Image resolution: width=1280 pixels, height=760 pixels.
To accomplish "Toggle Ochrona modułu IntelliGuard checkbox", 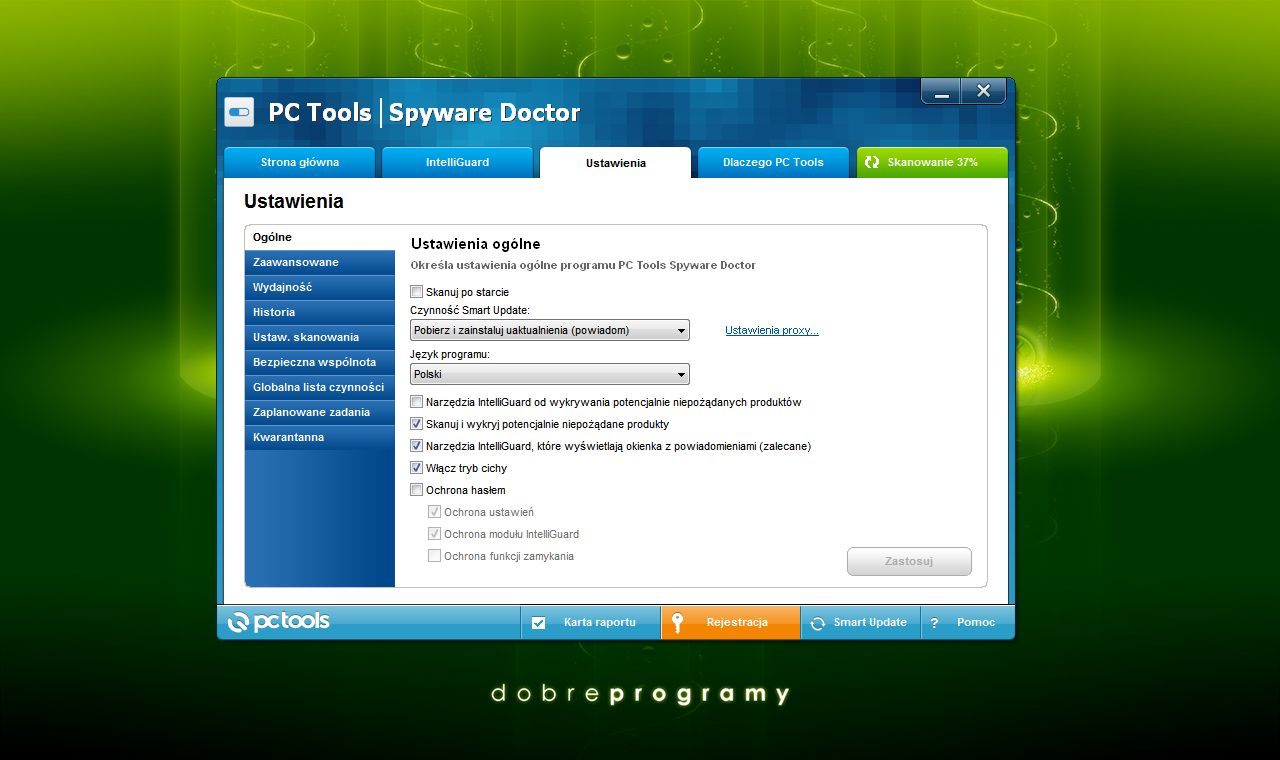I will [x=435, y=534].
